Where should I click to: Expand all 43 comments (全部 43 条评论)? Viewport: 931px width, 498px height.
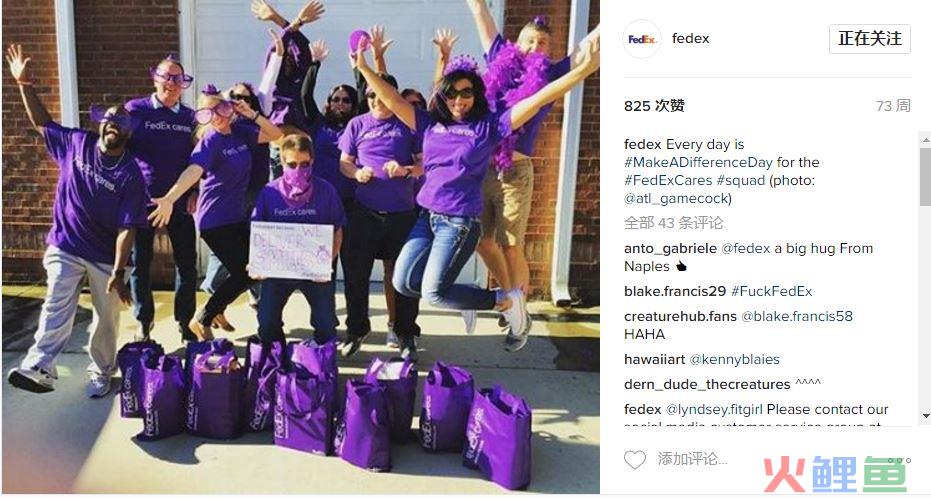point(674,223)
